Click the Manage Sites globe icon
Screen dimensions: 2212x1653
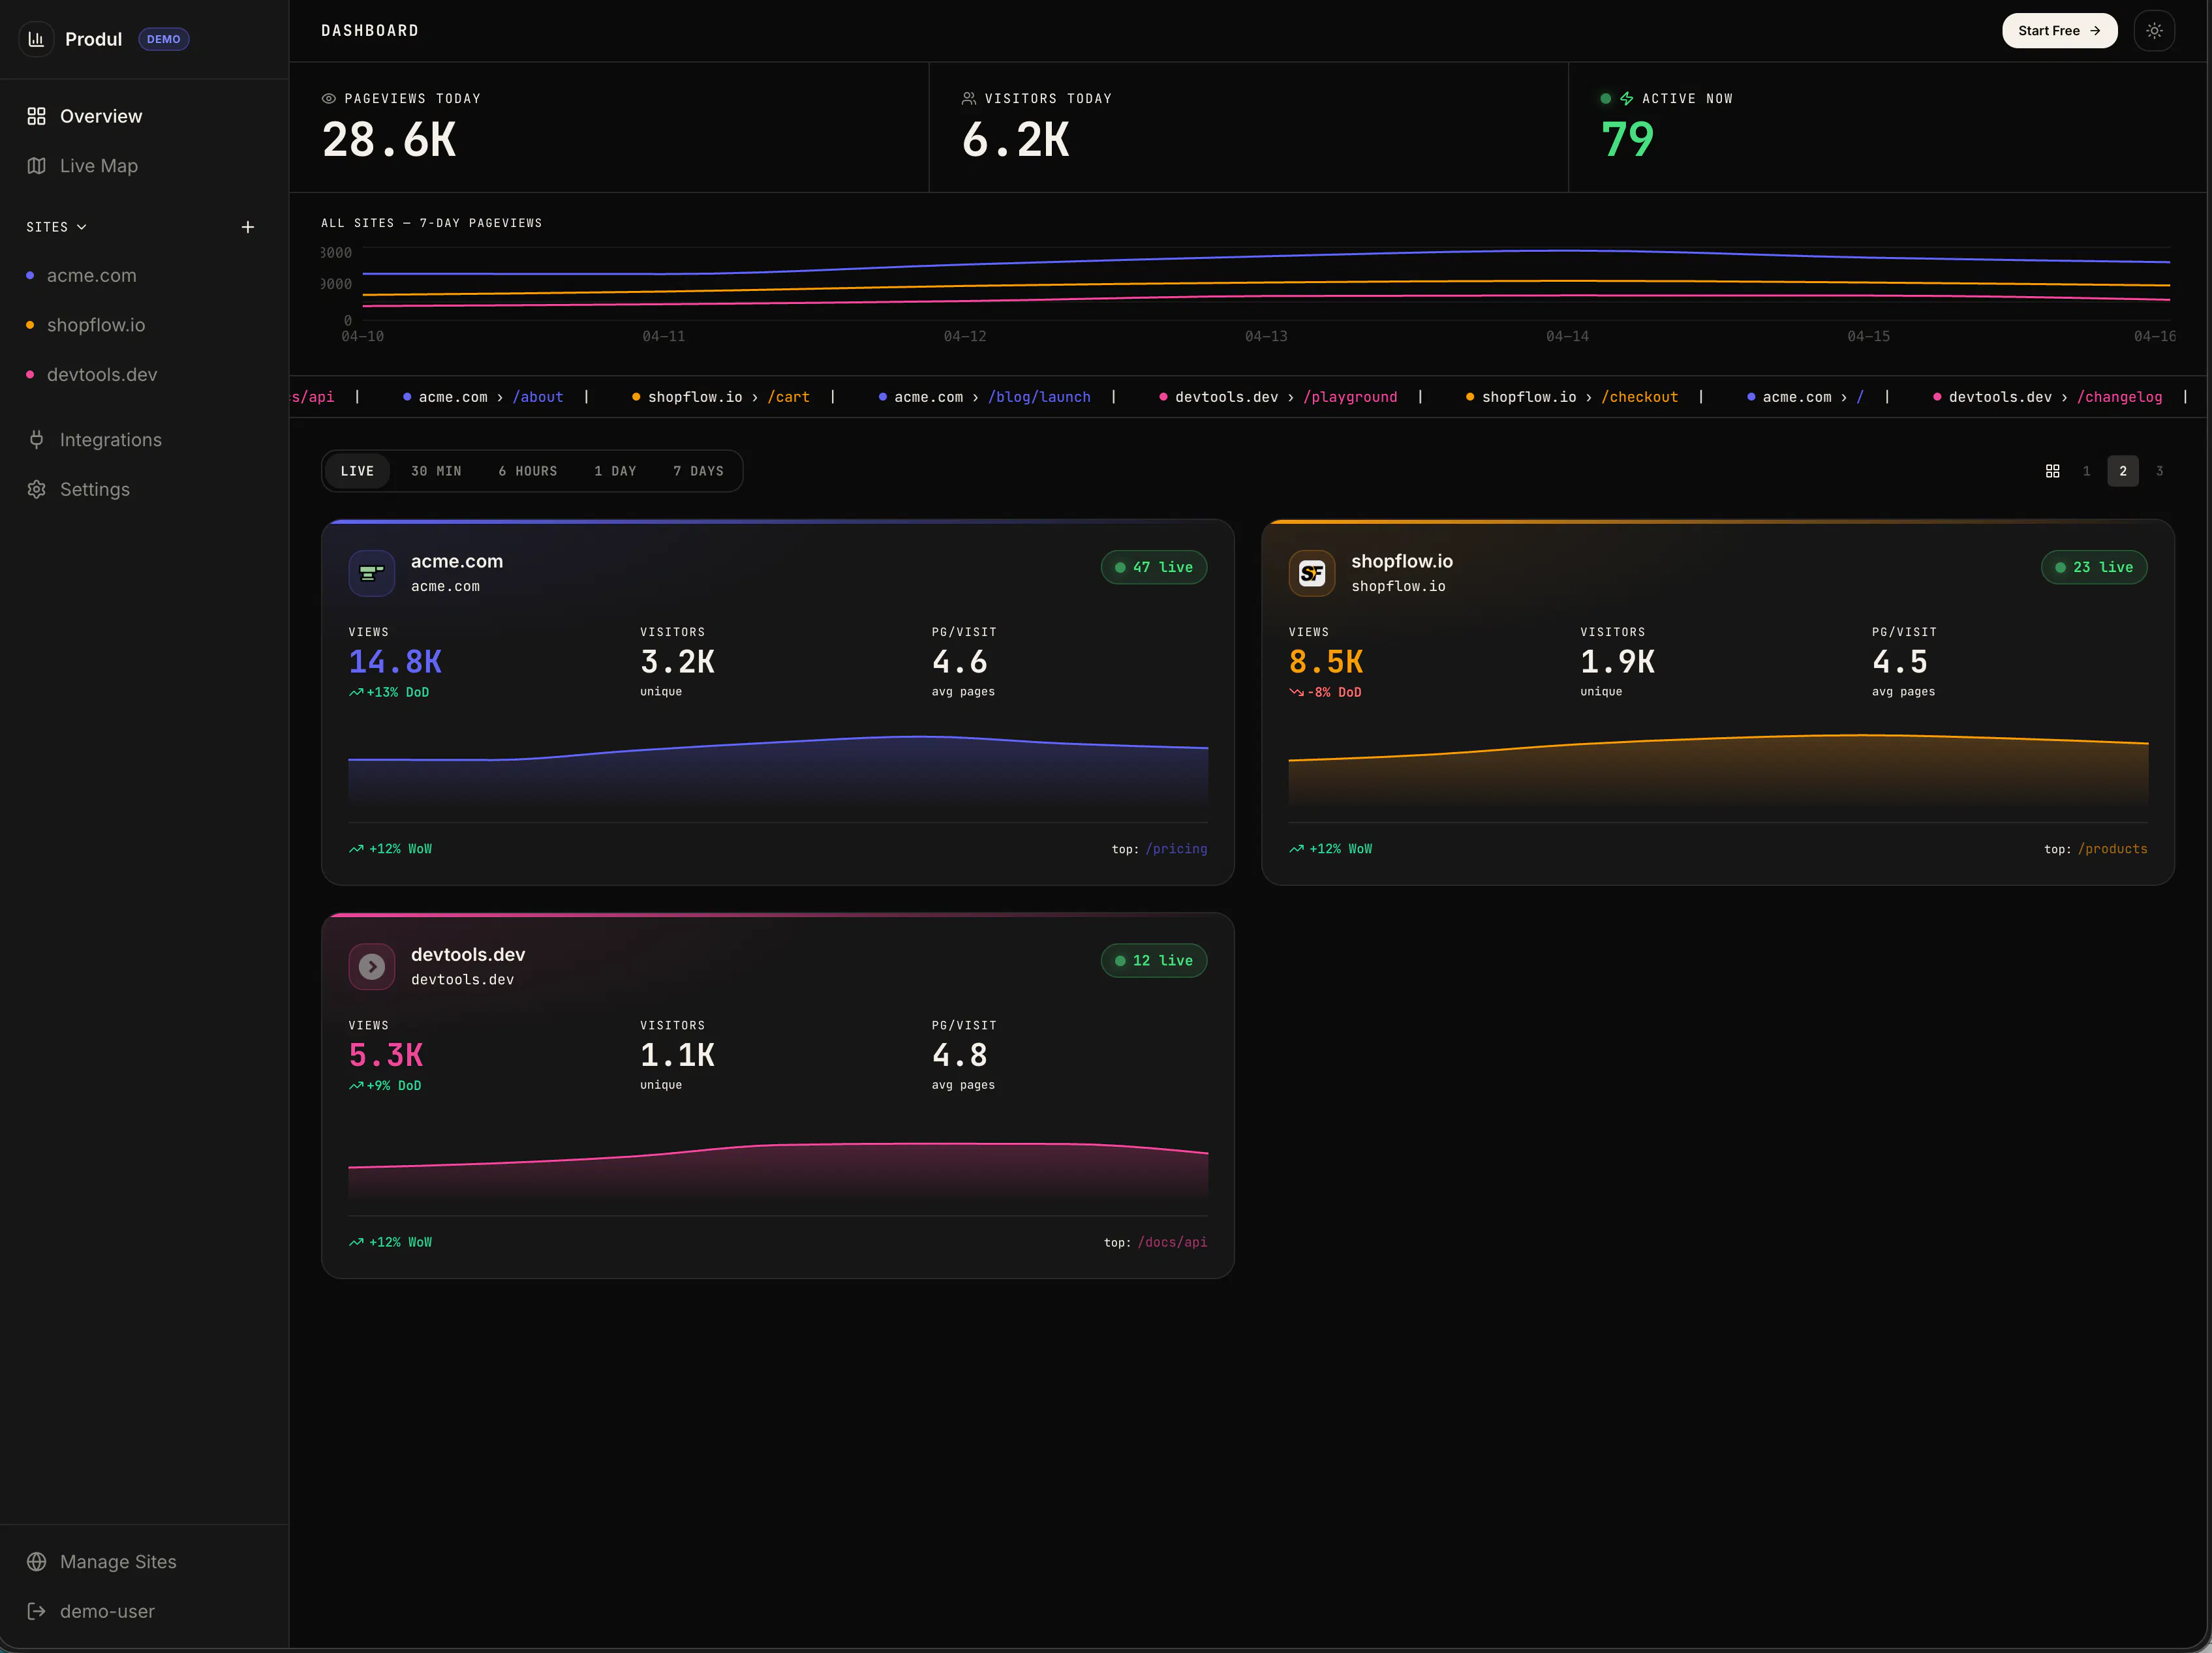(37, 1562)
